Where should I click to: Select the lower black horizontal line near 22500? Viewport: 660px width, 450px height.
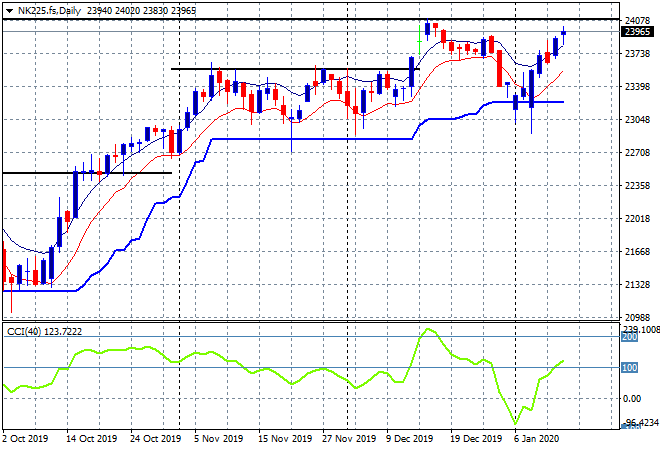[87, 173]
